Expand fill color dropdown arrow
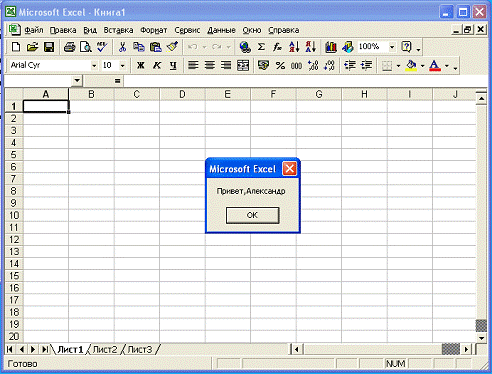Screen dimensions: 492x374 (x=422, y=66)
